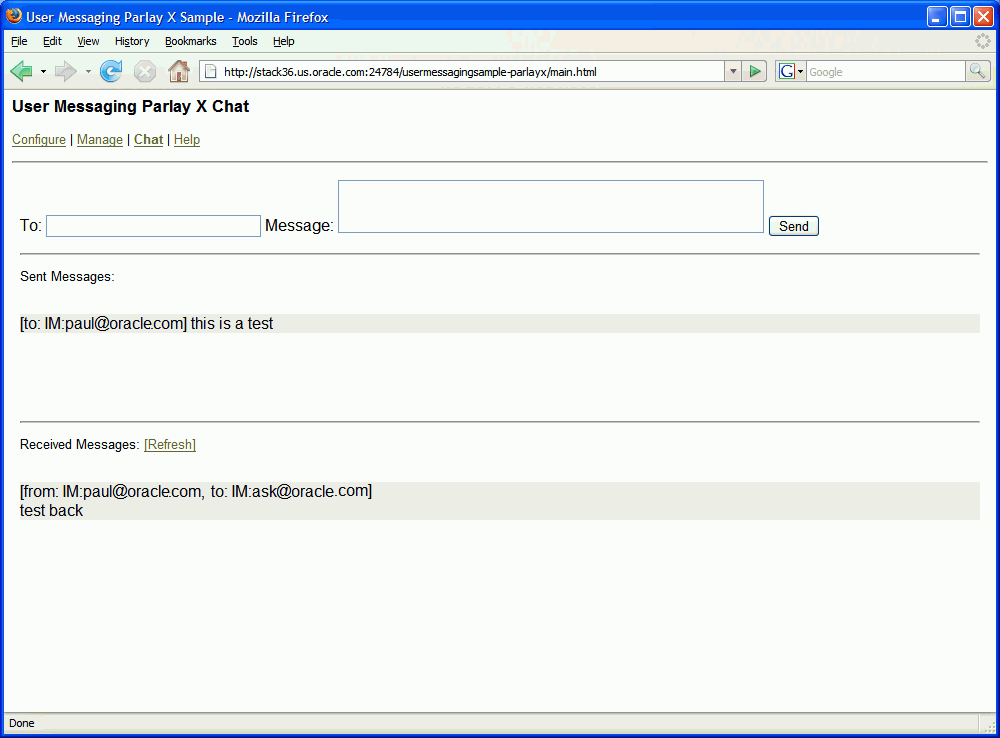The height and width of the screenshot is (738, 1000).
Task: Follow the Configure link
Action: pyautogui.click(x=39, y=140)
